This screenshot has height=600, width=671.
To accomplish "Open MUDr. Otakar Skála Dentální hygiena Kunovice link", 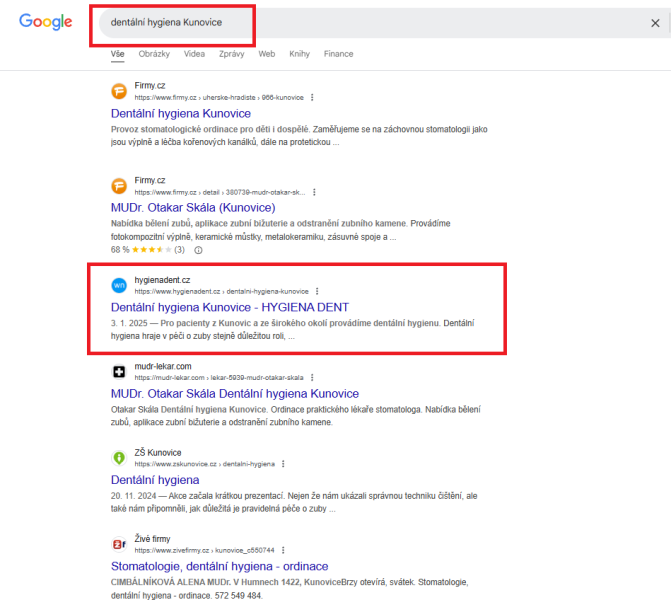I will pyautogui.click(x=235, y=394).
